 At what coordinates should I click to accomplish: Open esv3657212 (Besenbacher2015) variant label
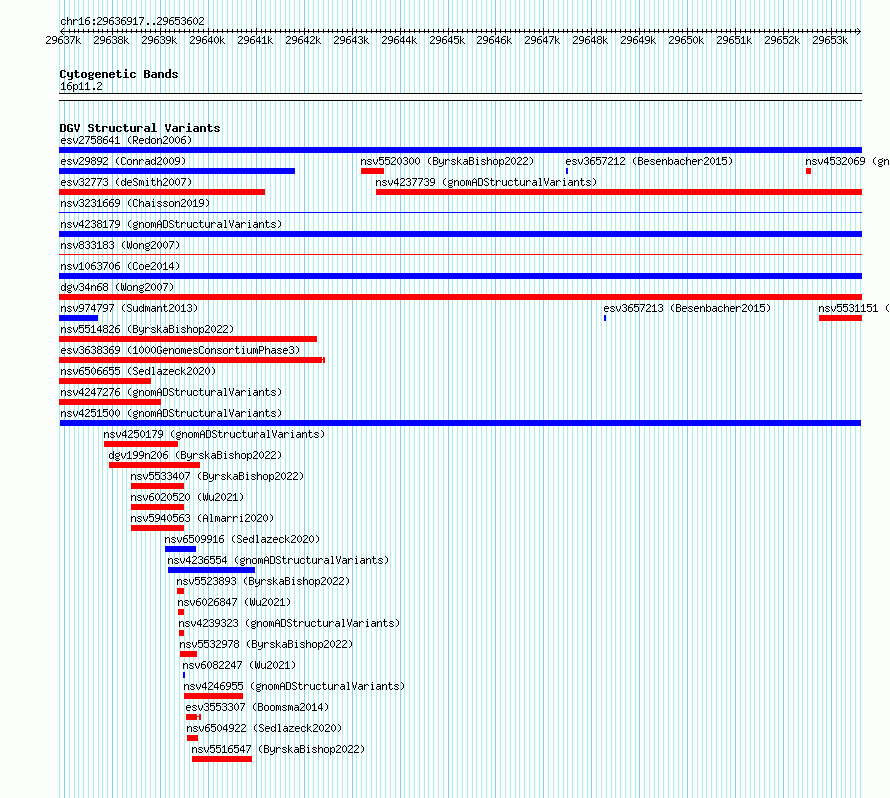[649, 161]
